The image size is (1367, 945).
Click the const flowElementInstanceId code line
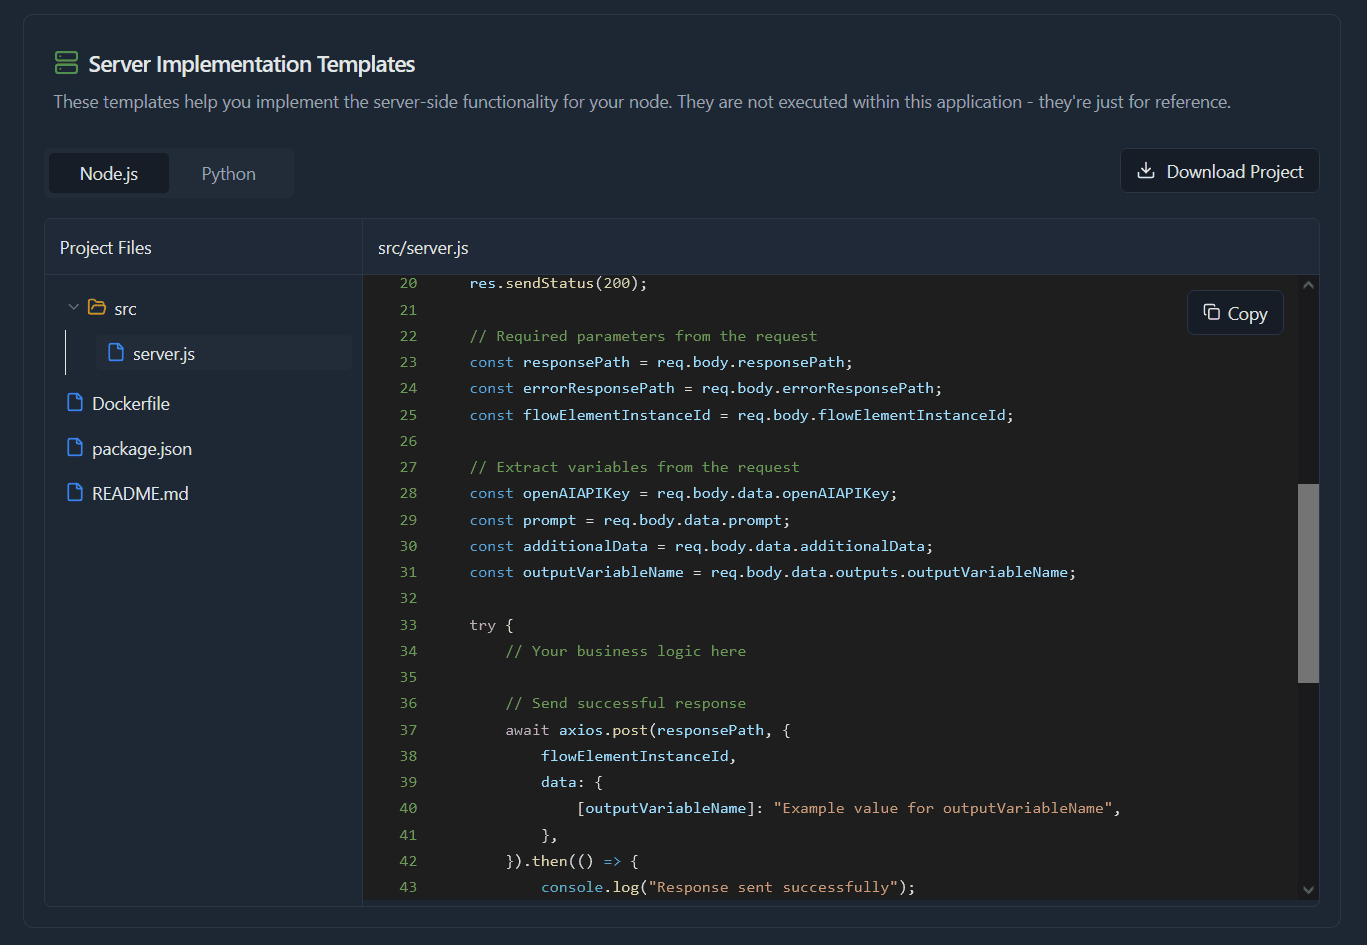point(742,414)
